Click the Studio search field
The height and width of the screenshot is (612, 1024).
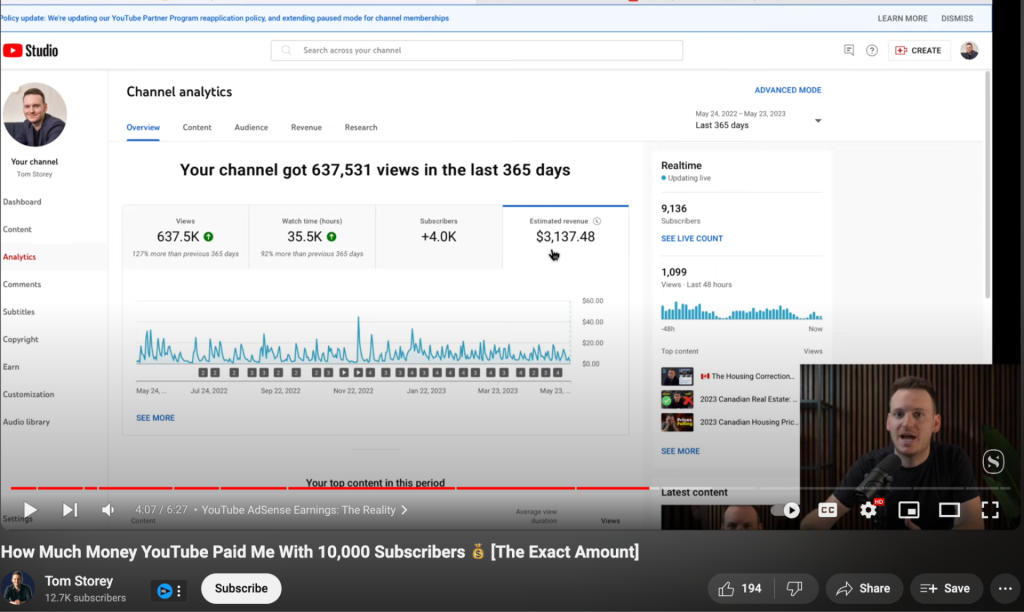point(476,49)
